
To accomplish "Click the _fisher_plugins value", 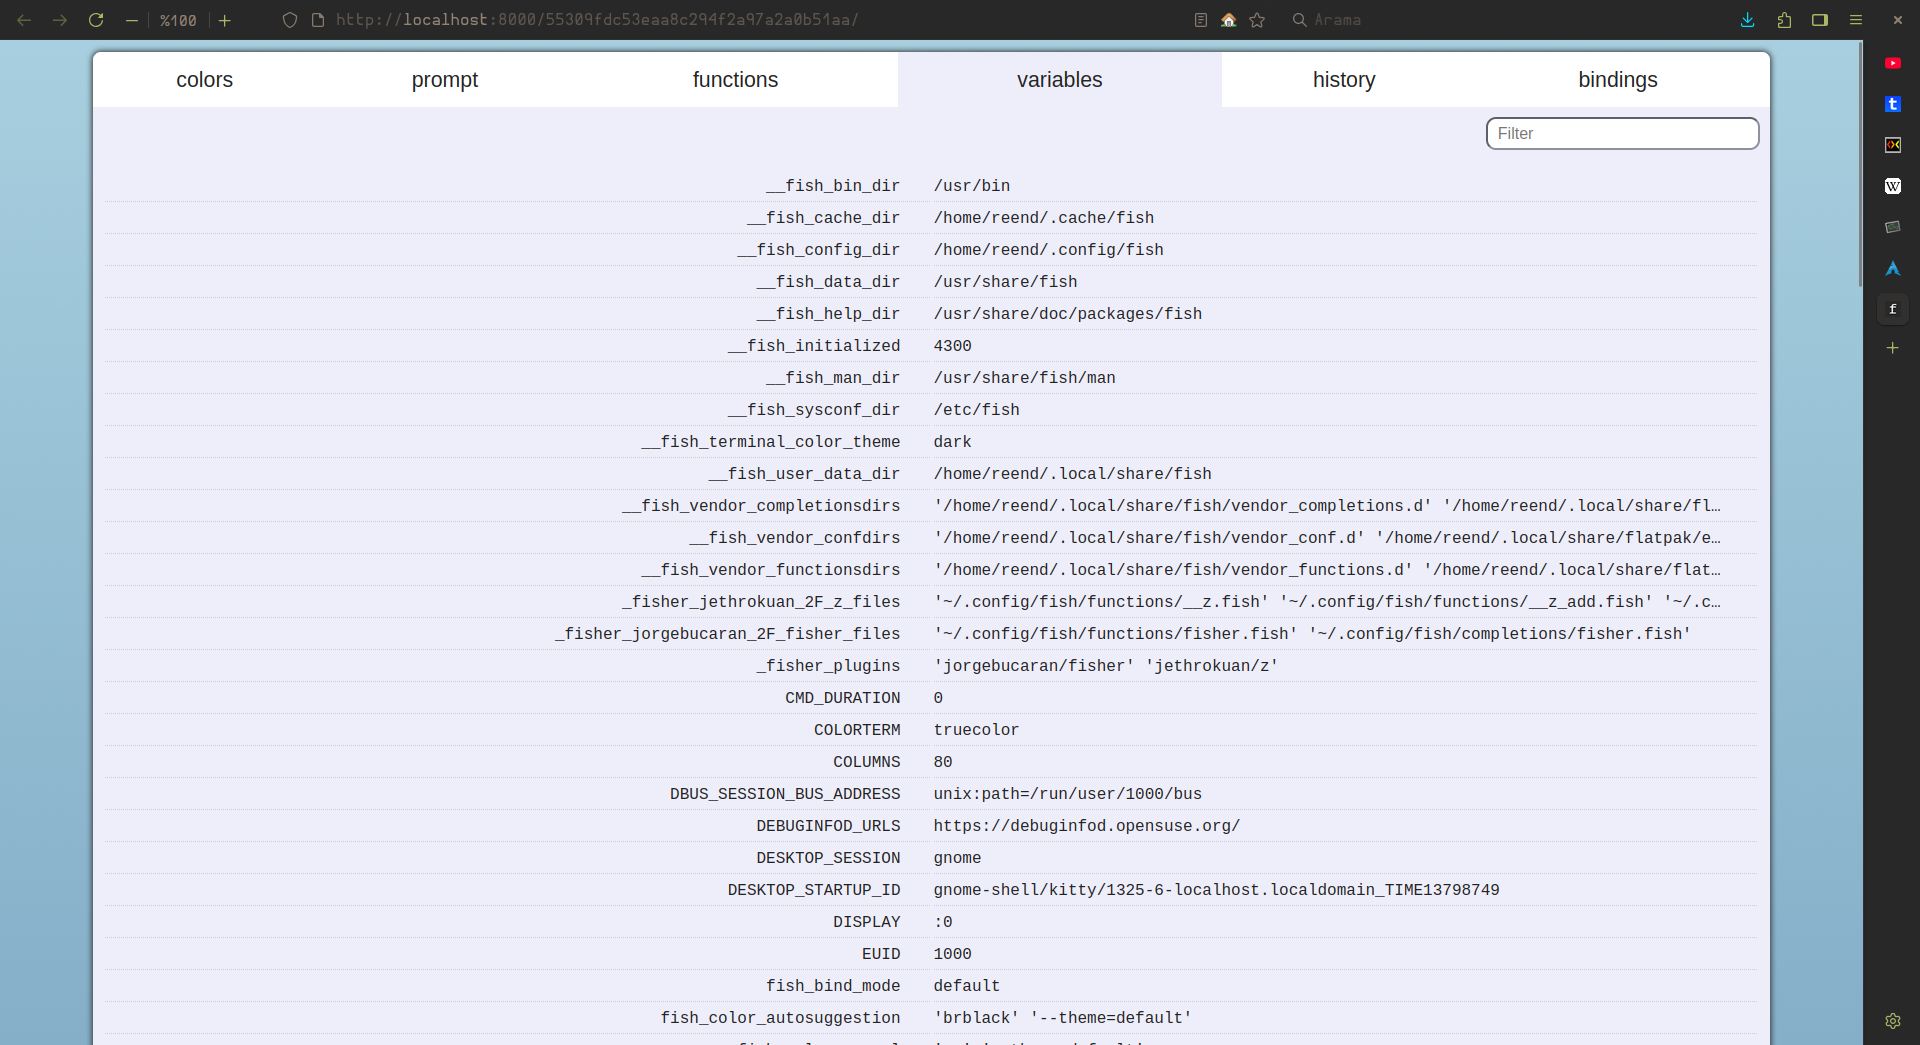I will point(1106,666).
